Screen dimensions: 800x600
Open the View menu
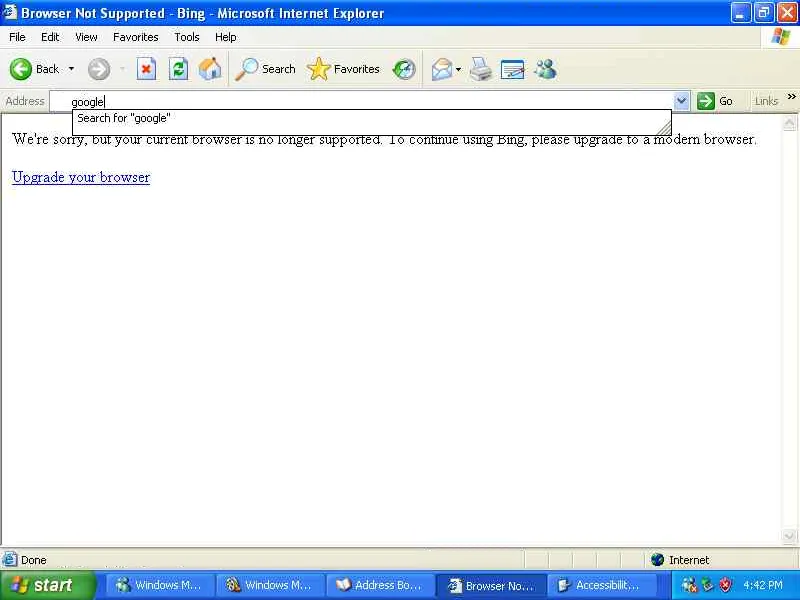[x=86, y=37]
